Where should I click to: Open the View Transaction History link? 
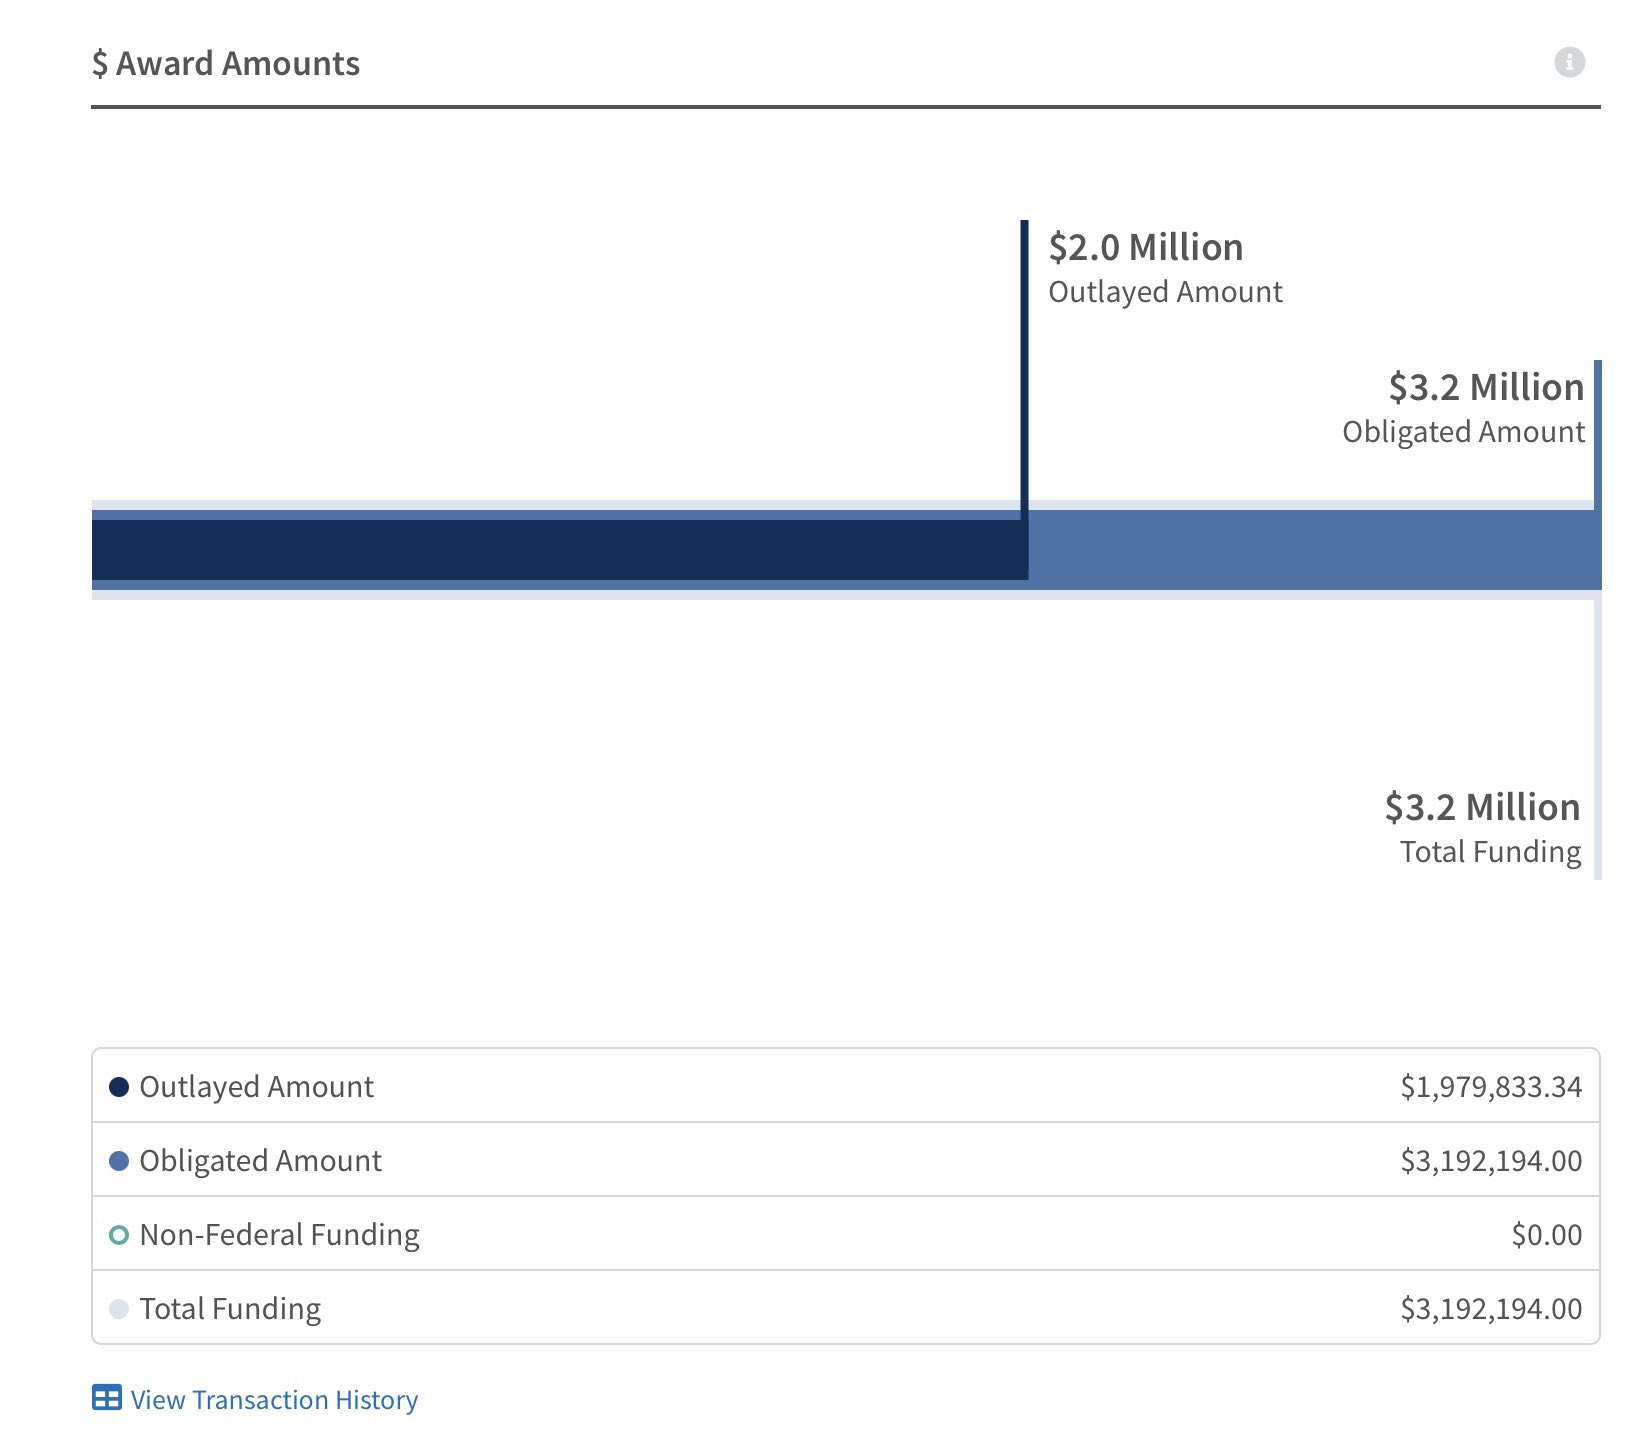(274, 1399)
